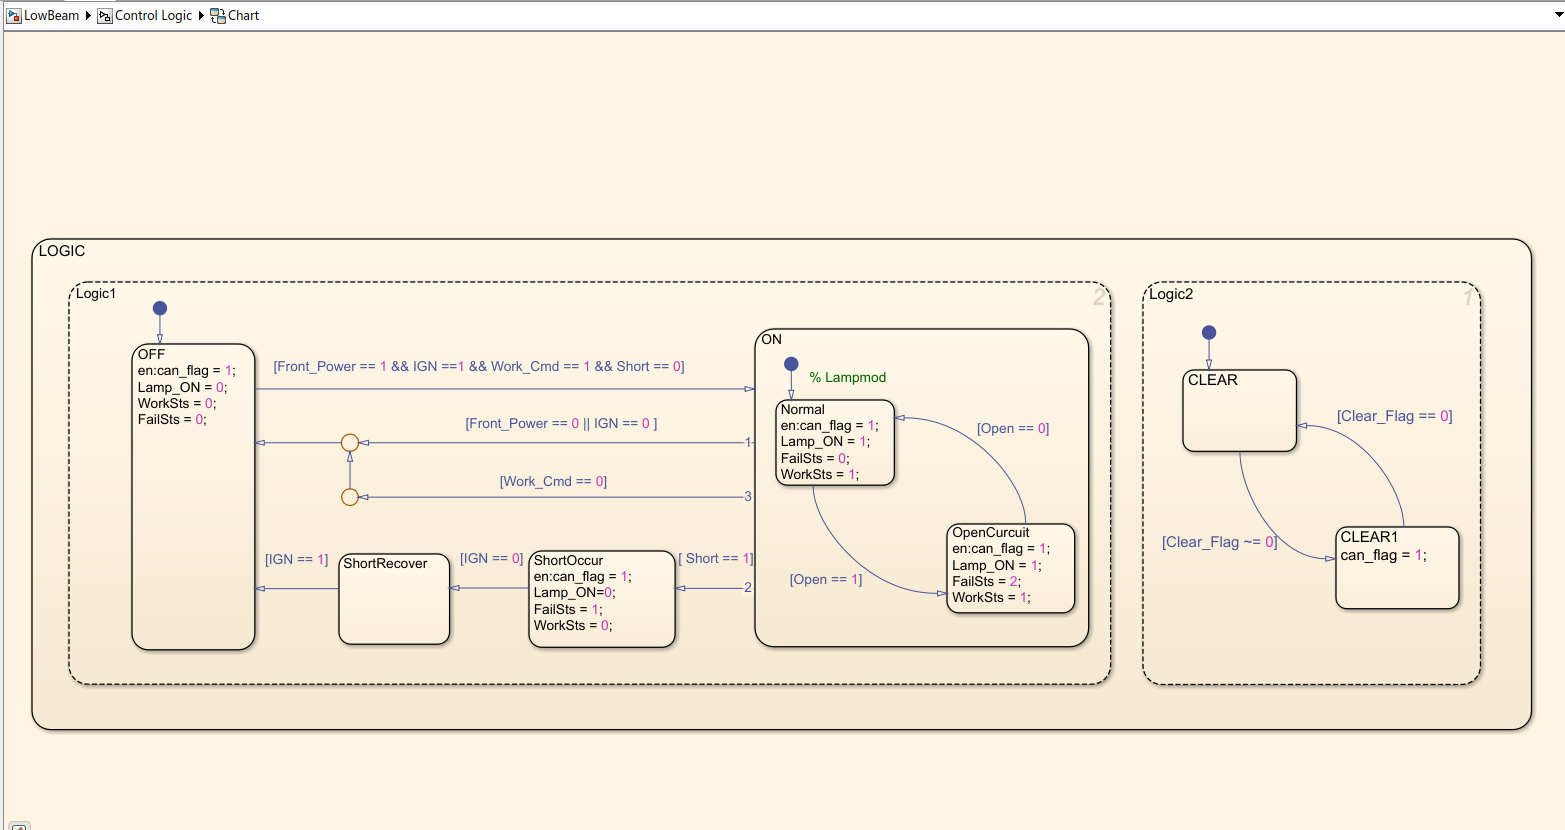Select the default transition dot above CLEAR
The width and height of the screenshot is (1565, 830).
click(1209, 333)
